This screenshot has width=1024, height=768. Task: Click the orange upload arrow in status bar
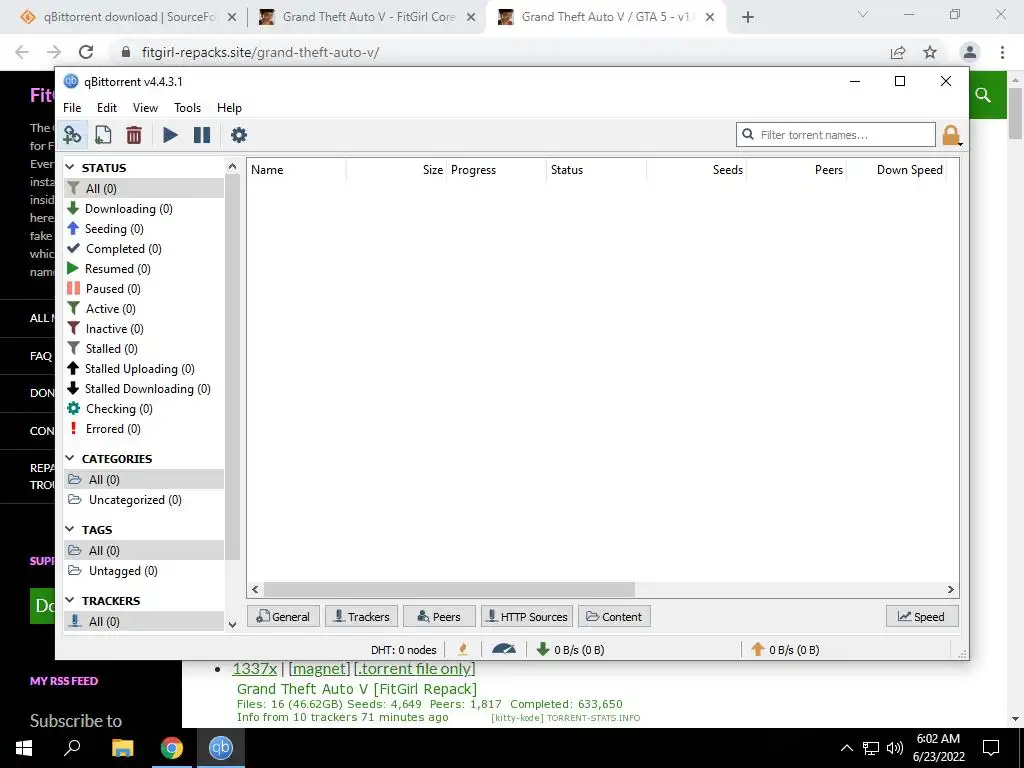pos(758,649)
